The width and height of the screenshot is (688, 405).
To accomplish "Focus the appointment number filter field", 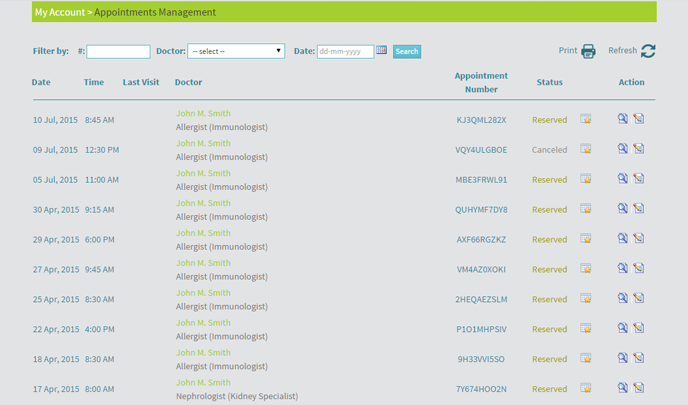I will click(x=118, y=51).
